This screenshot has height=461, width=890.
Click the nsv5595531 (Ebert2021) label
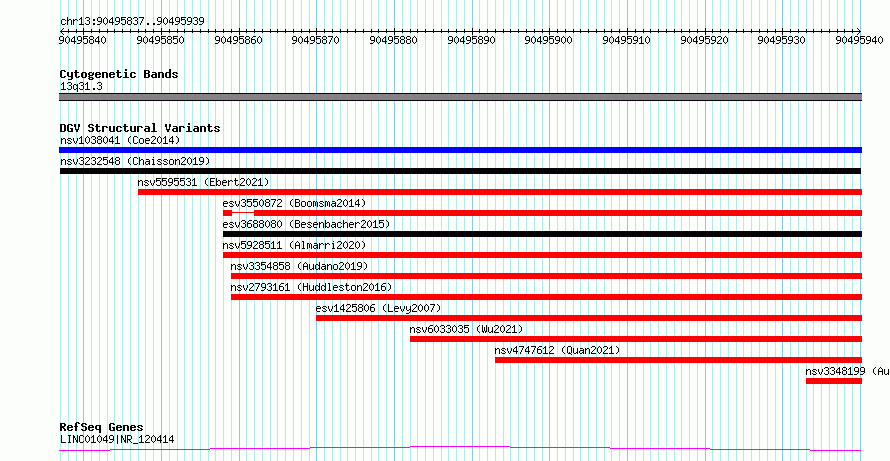point(203,182)
